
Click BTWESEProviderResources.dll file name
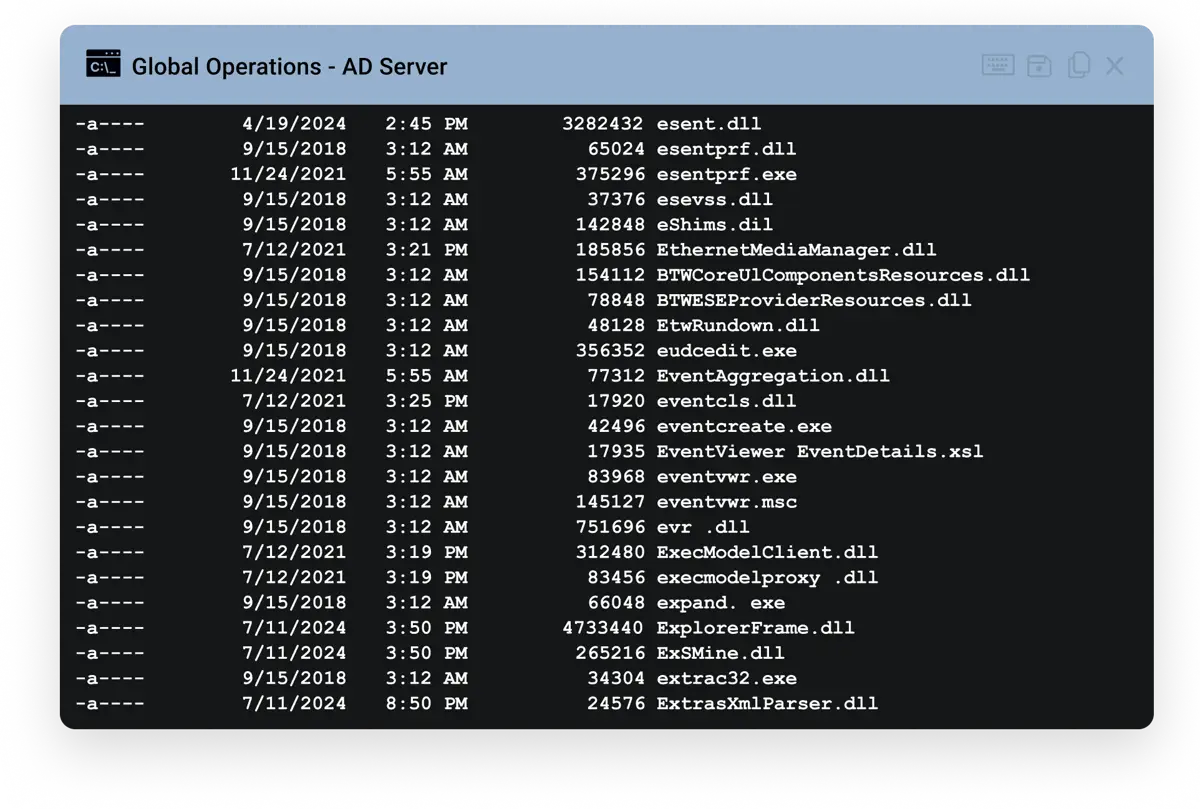[x=814, y=300]
